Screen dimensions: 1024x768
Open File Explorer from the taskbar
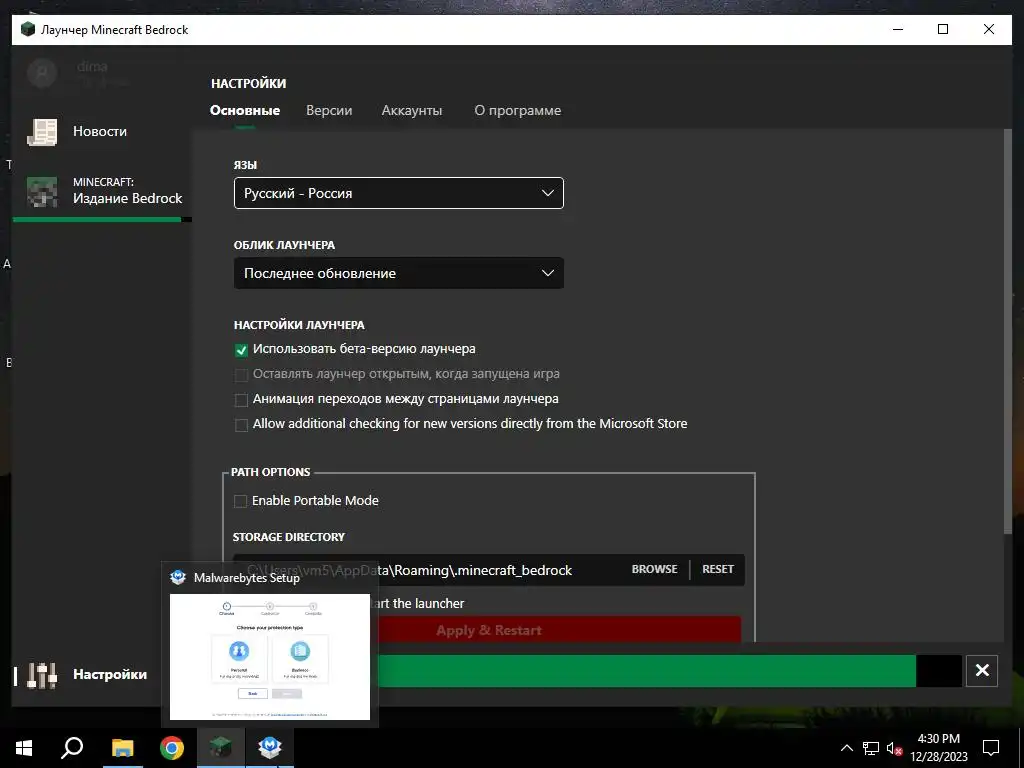pyautogui.click(x=122, y=748)
